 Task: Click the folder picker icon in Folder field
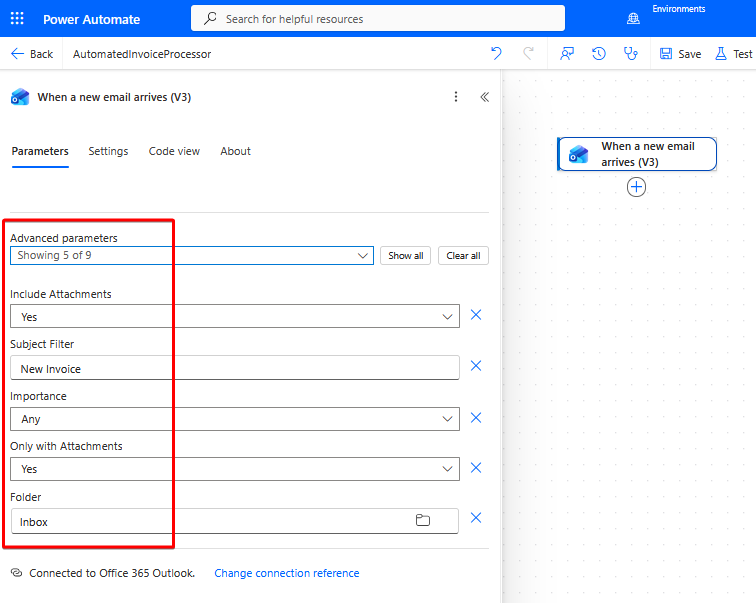423,520
